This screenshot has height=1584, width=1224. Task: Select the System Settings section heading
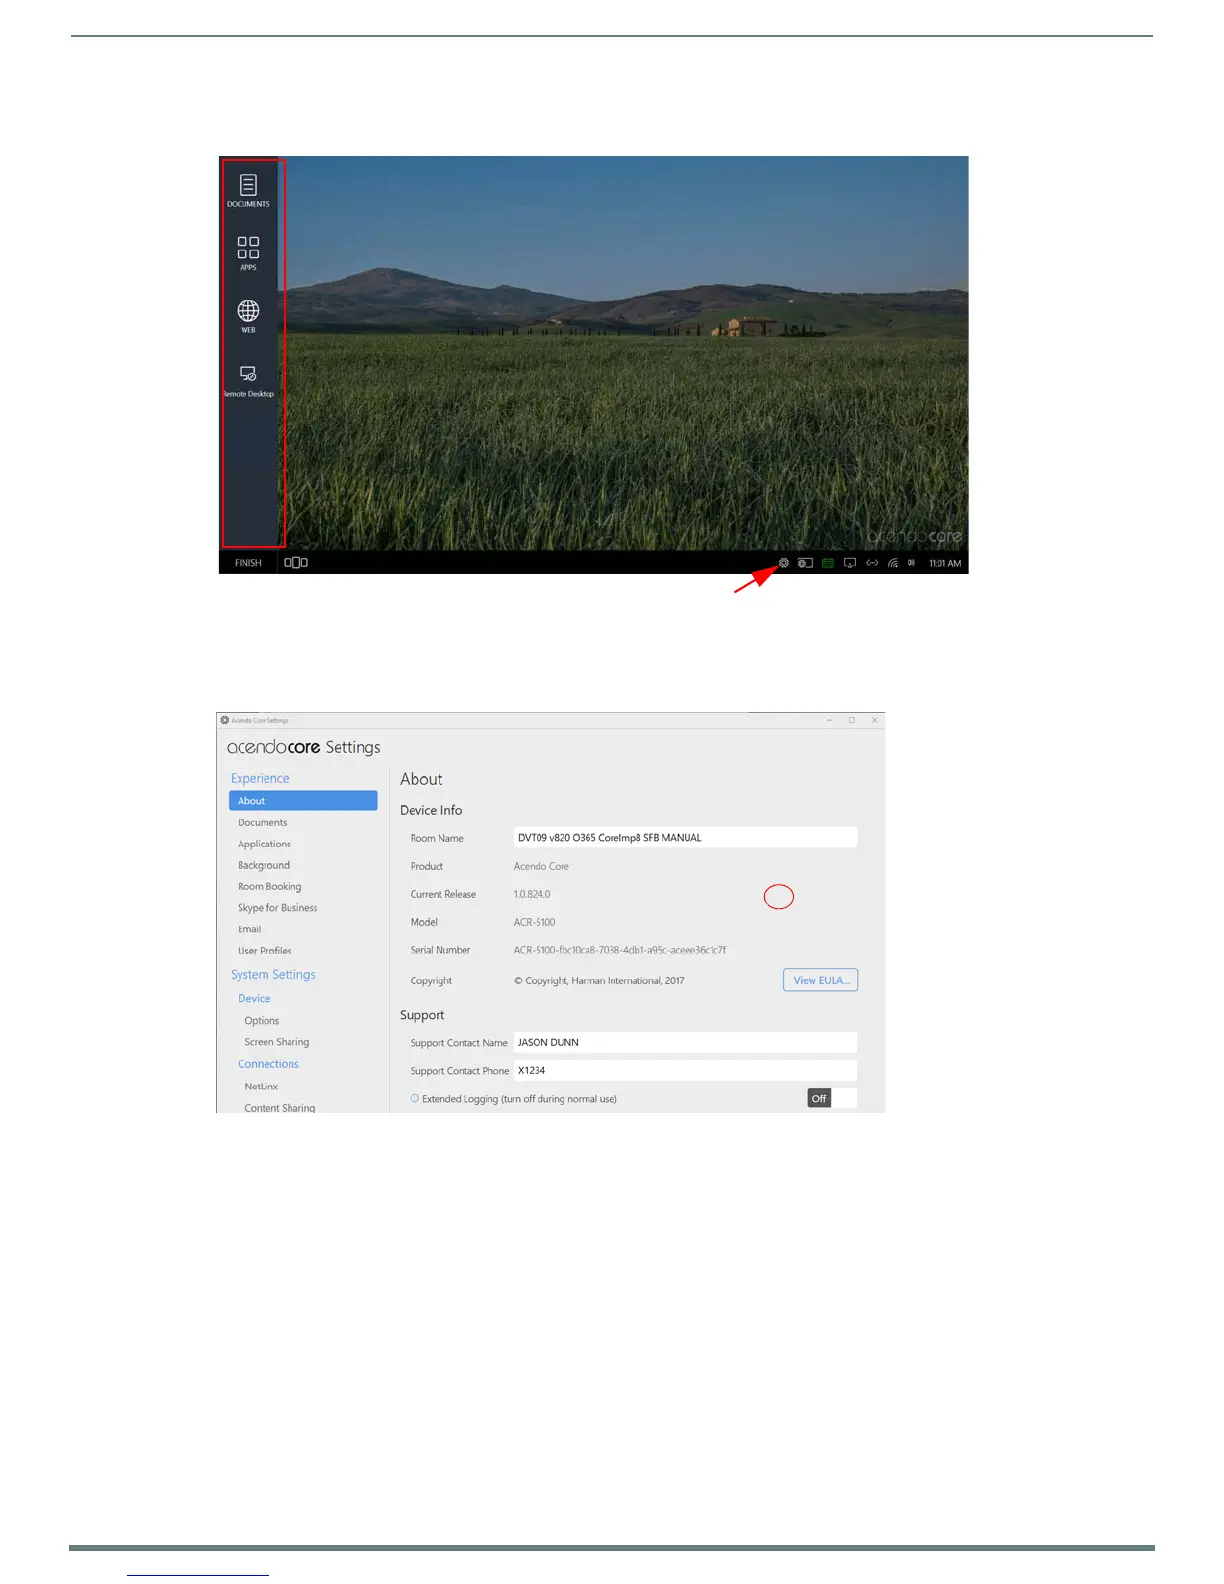pos(273,975)
